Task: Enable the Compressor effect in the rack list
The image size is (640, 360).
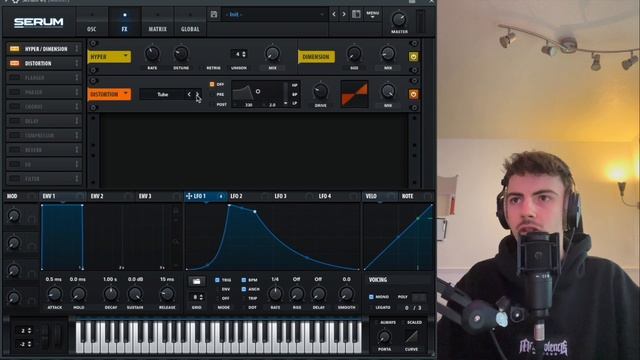Action: pos(15,135)
